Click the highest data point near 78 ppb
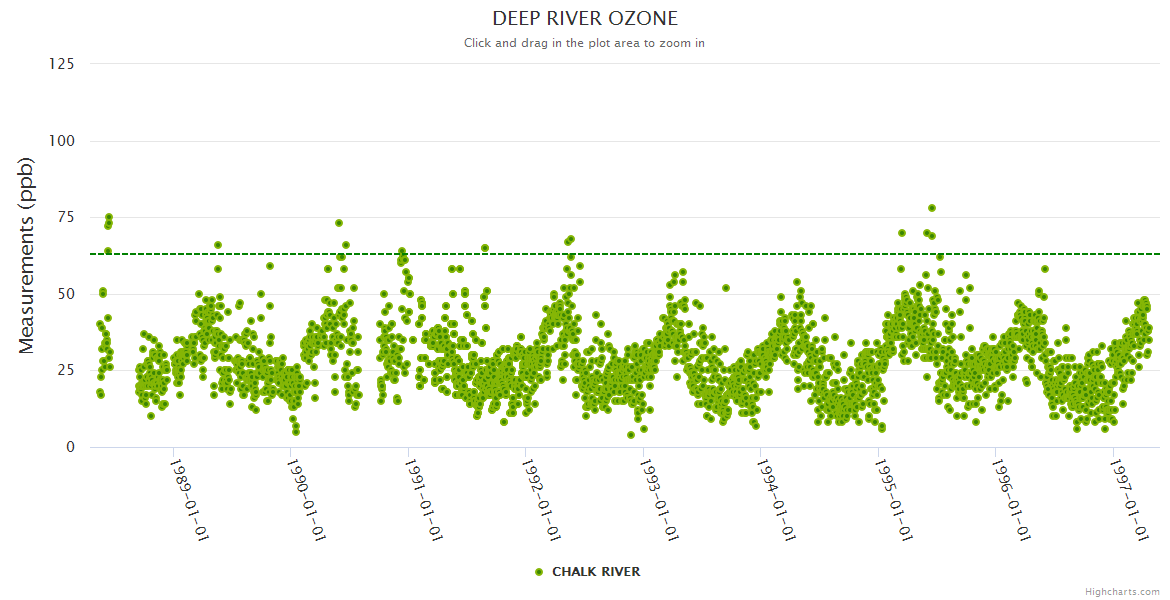Viewport: 1170px width, 600px height. click(932, 208)
